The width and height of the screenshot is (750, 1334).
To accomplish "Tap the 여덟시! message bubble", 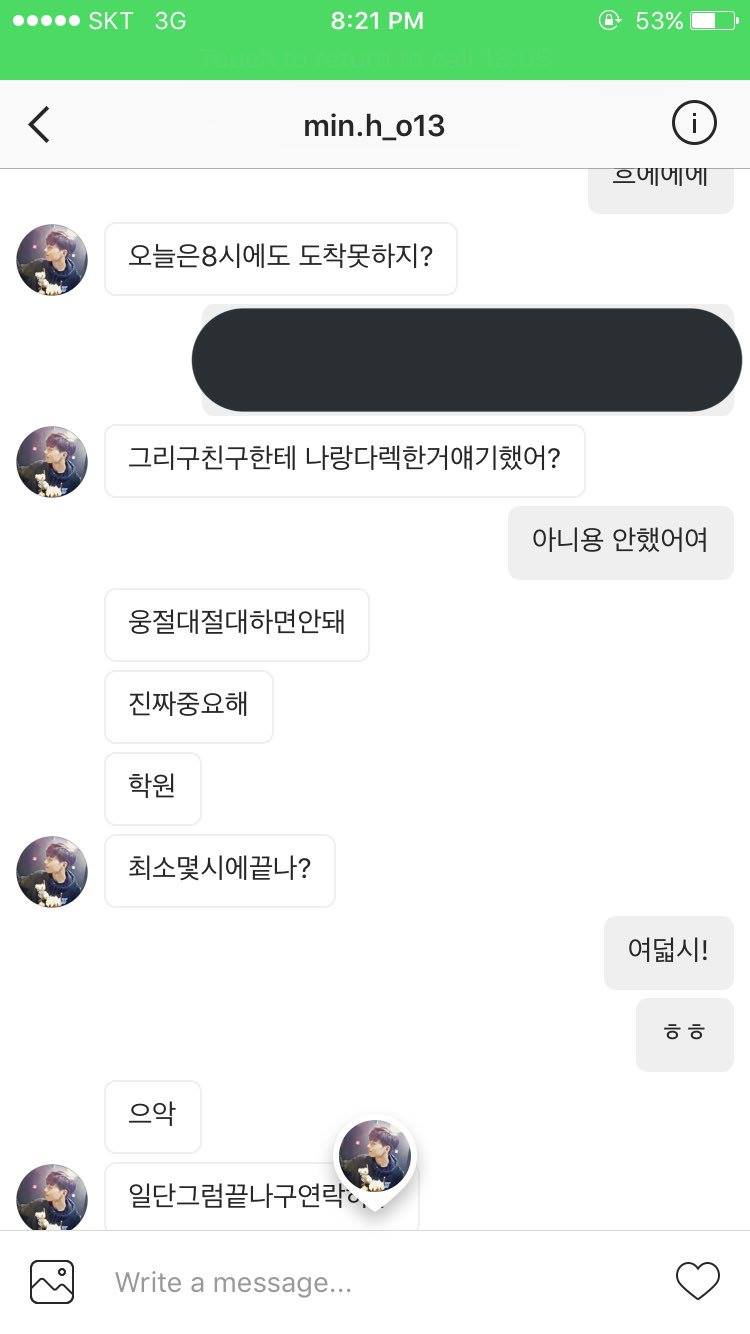I will 668,951.
